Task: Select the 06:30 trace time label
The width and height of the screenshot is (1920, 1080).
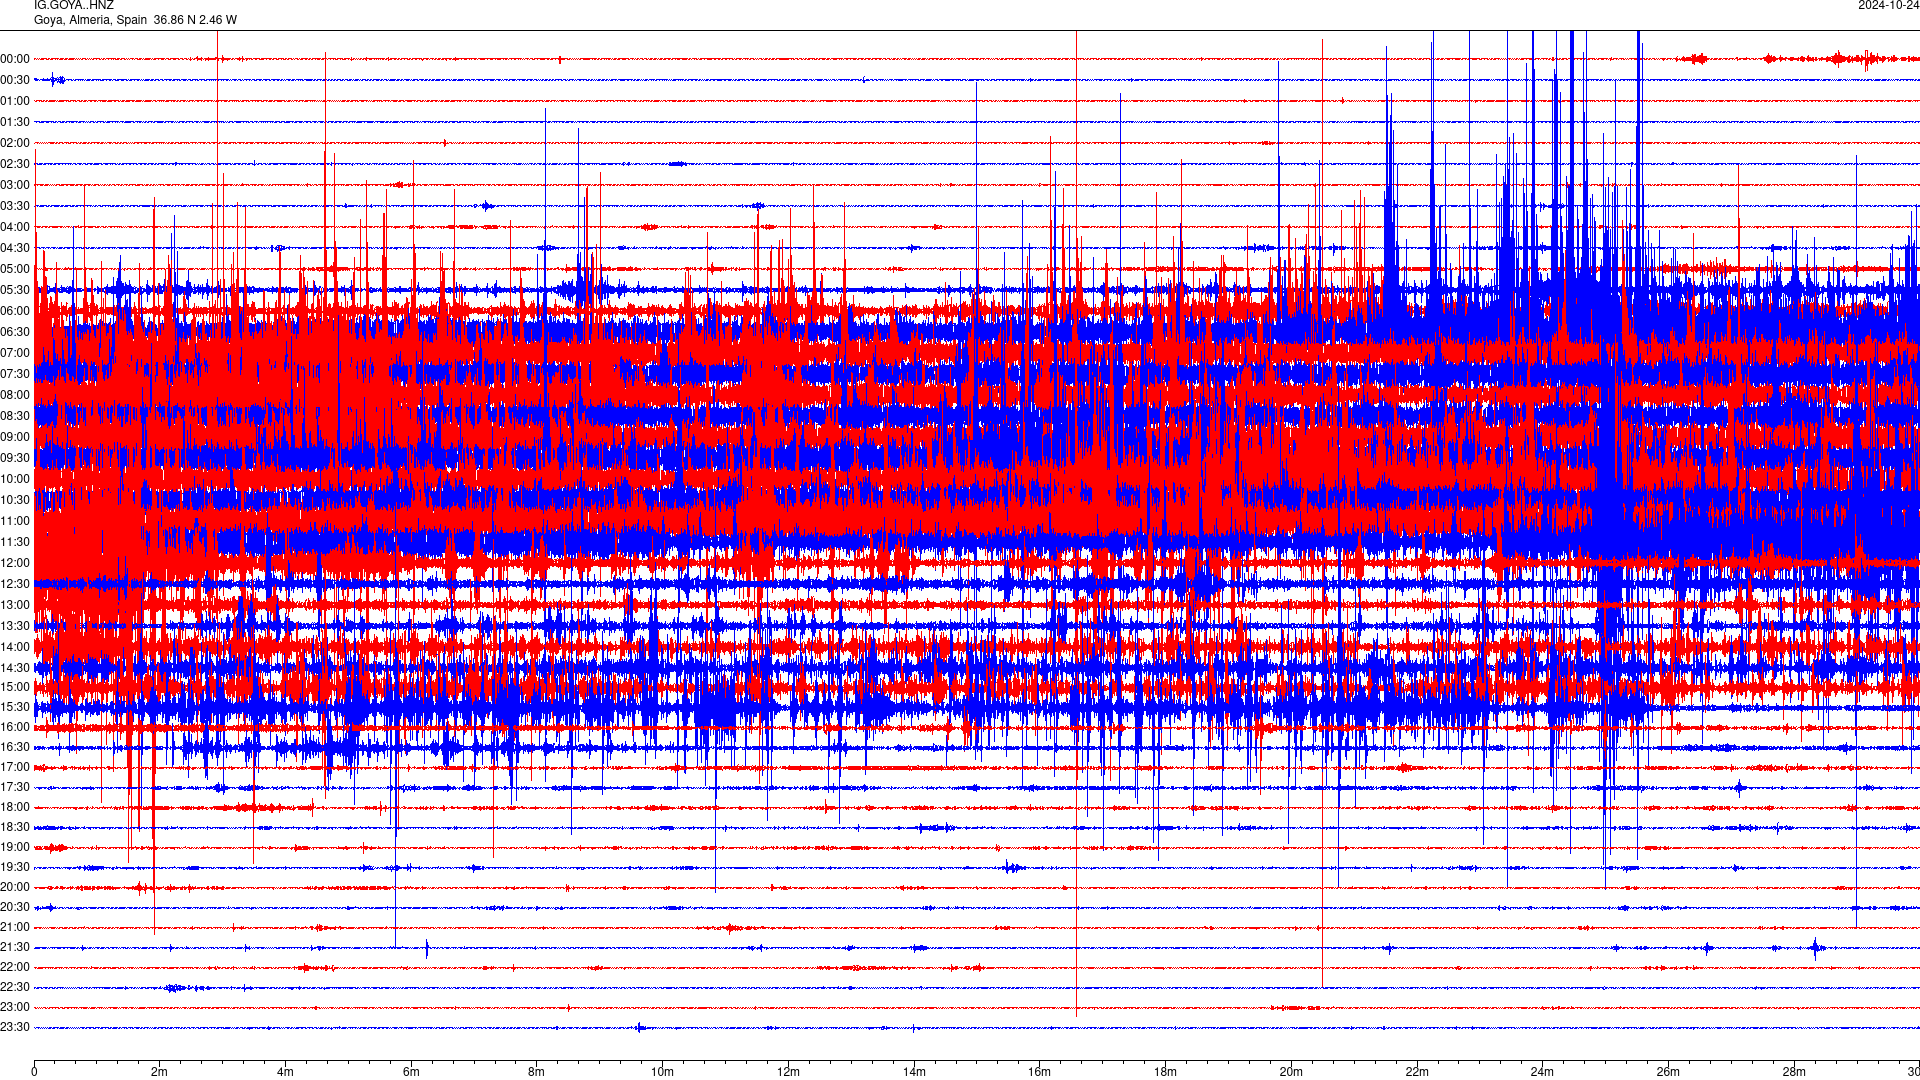Action: (15, 332)
